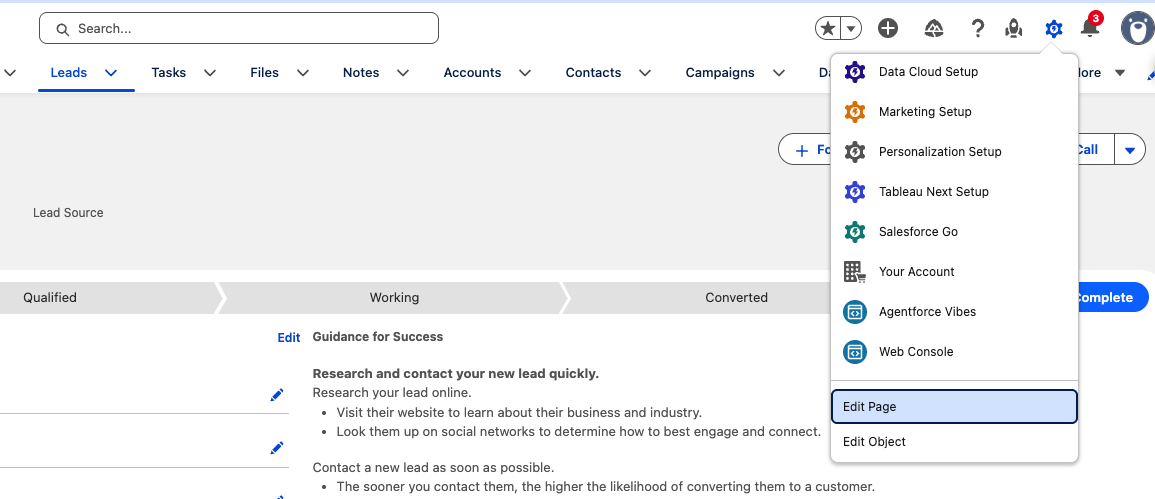Open the Help question mark icon
Image resolution: width=1155 pixels, height=499 pixels.
pos(977,29)
